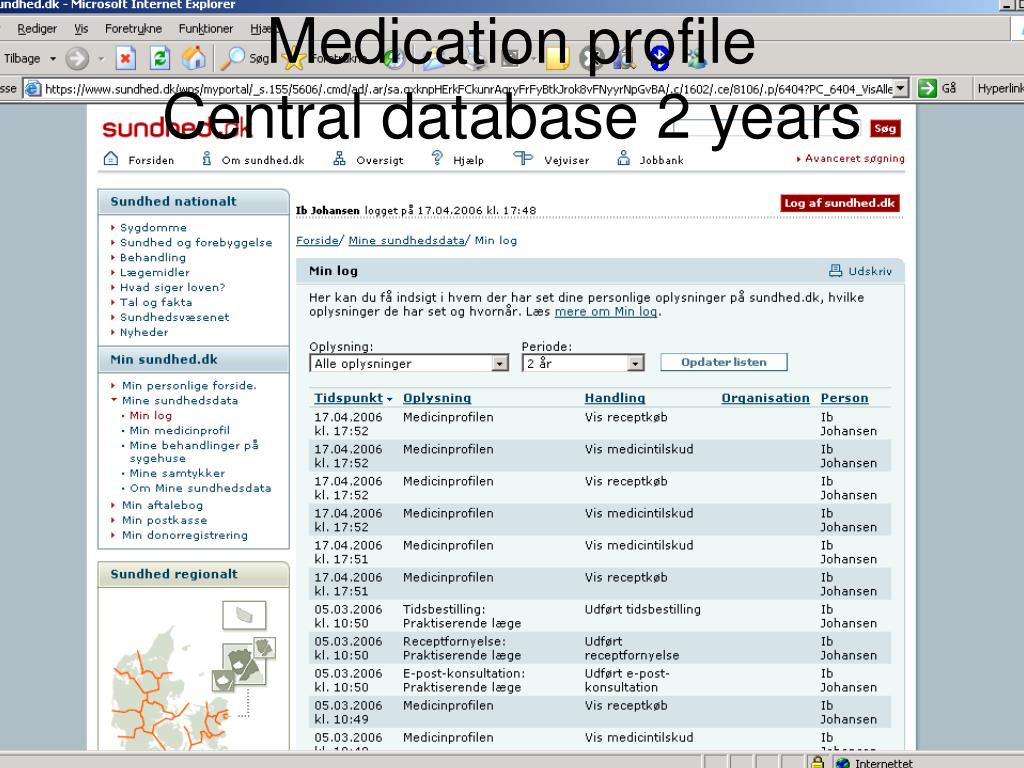Click in the browser address URL field

pos(468,88)
